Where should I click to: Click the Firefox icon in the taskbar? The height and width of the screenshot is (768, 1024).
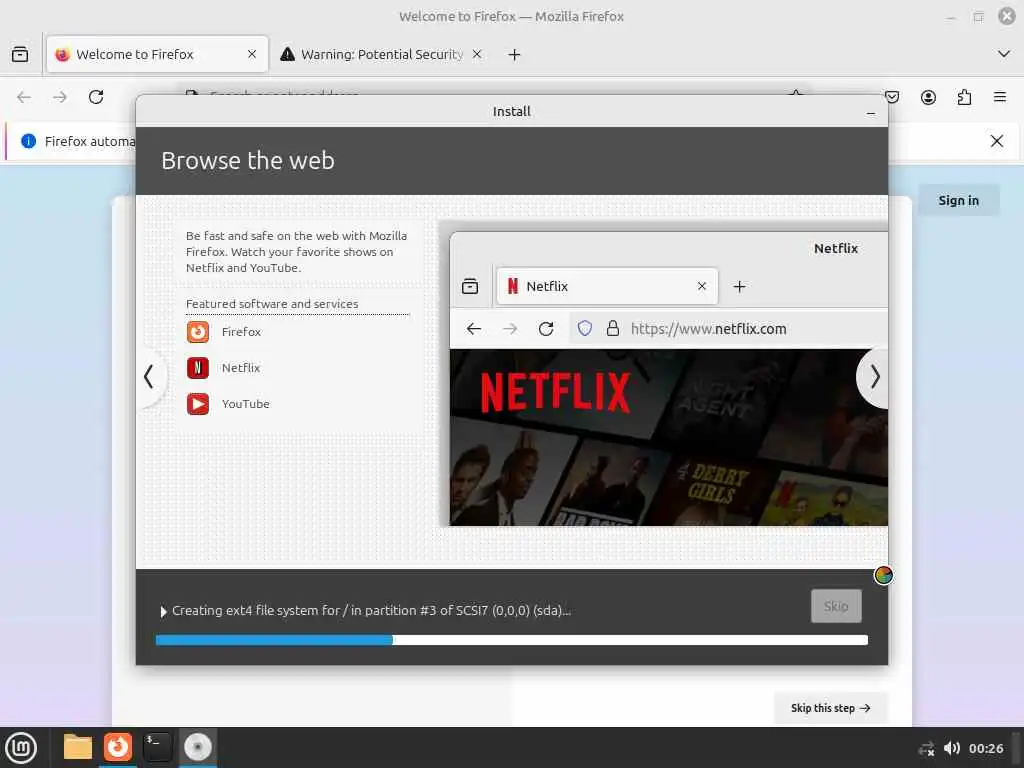point(118,747)
